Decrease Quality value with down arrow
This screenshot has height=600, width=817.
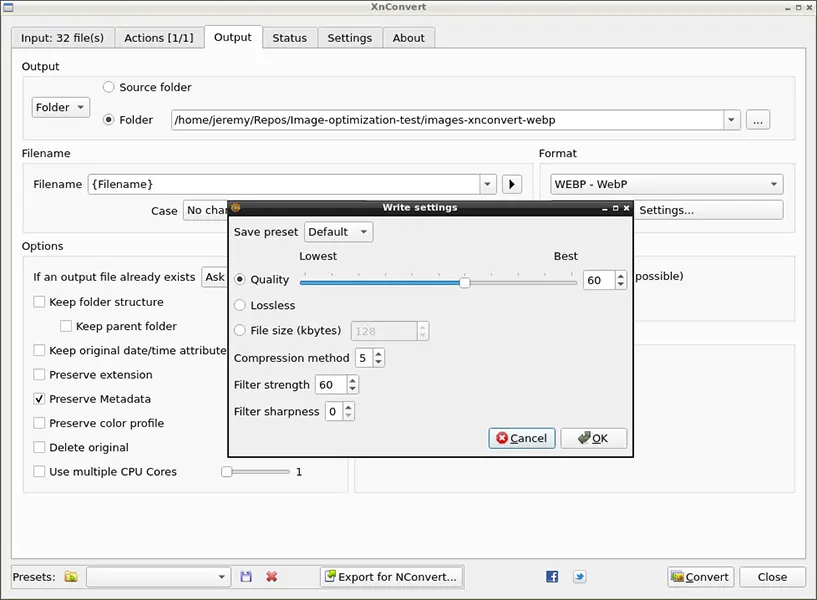click(621, 284)
